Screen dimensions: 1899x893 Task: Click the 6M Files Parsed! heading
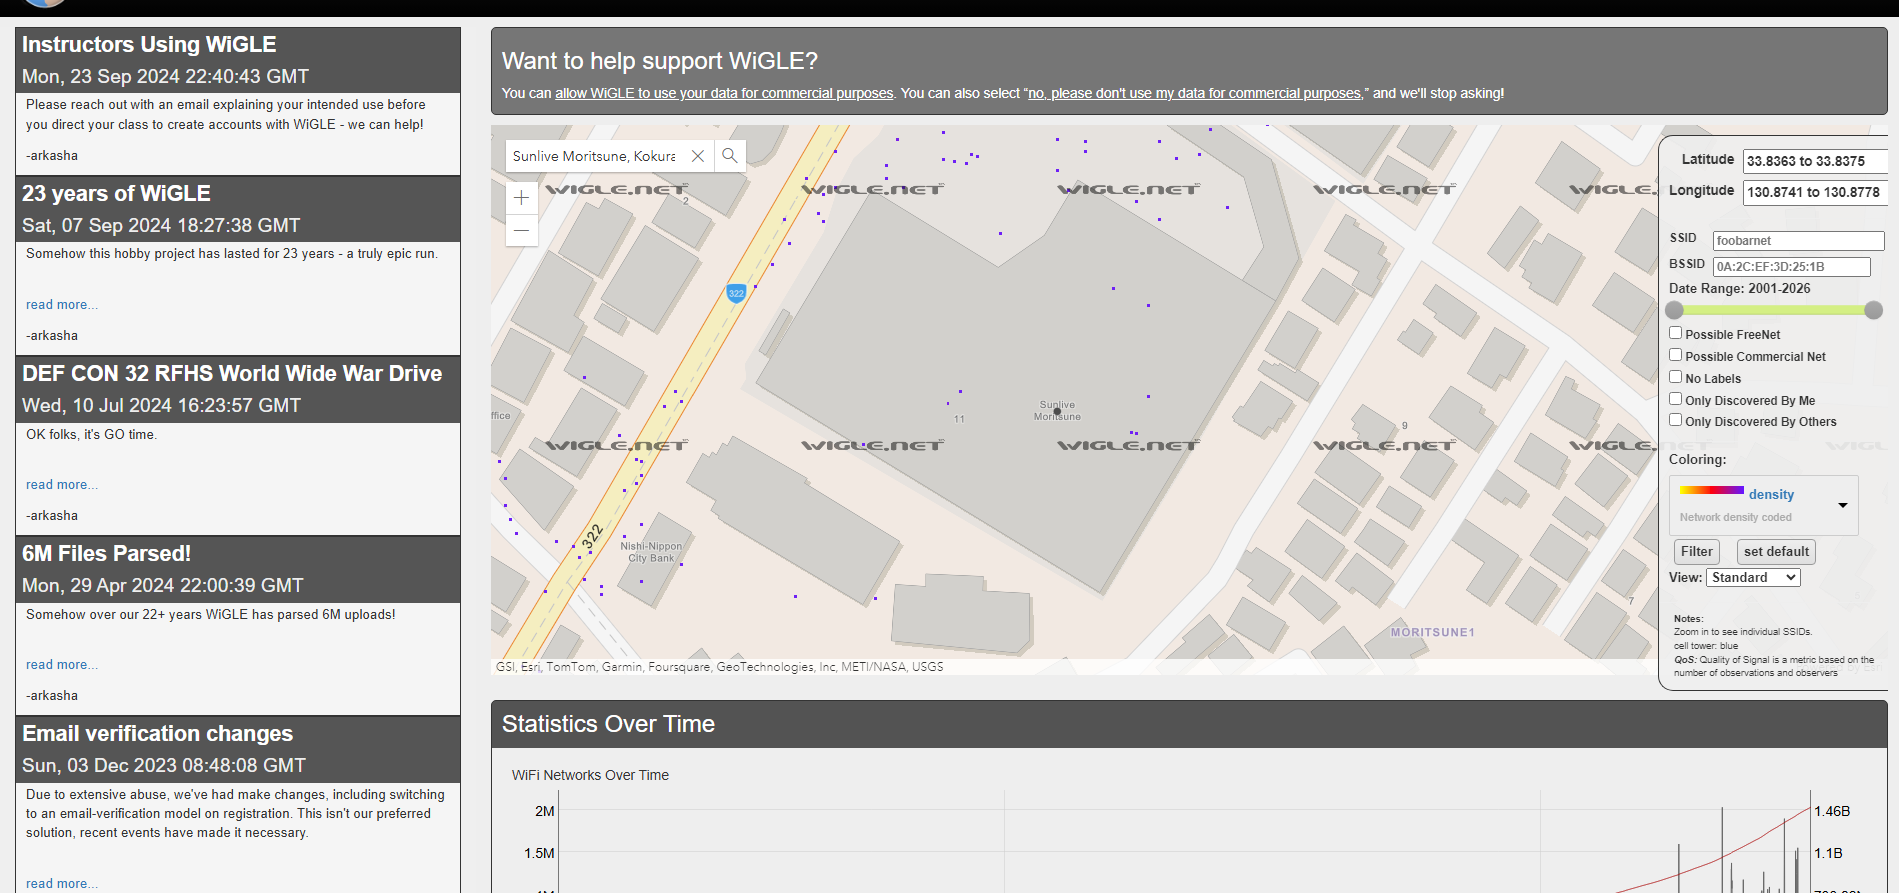click(x=106, y=553)
